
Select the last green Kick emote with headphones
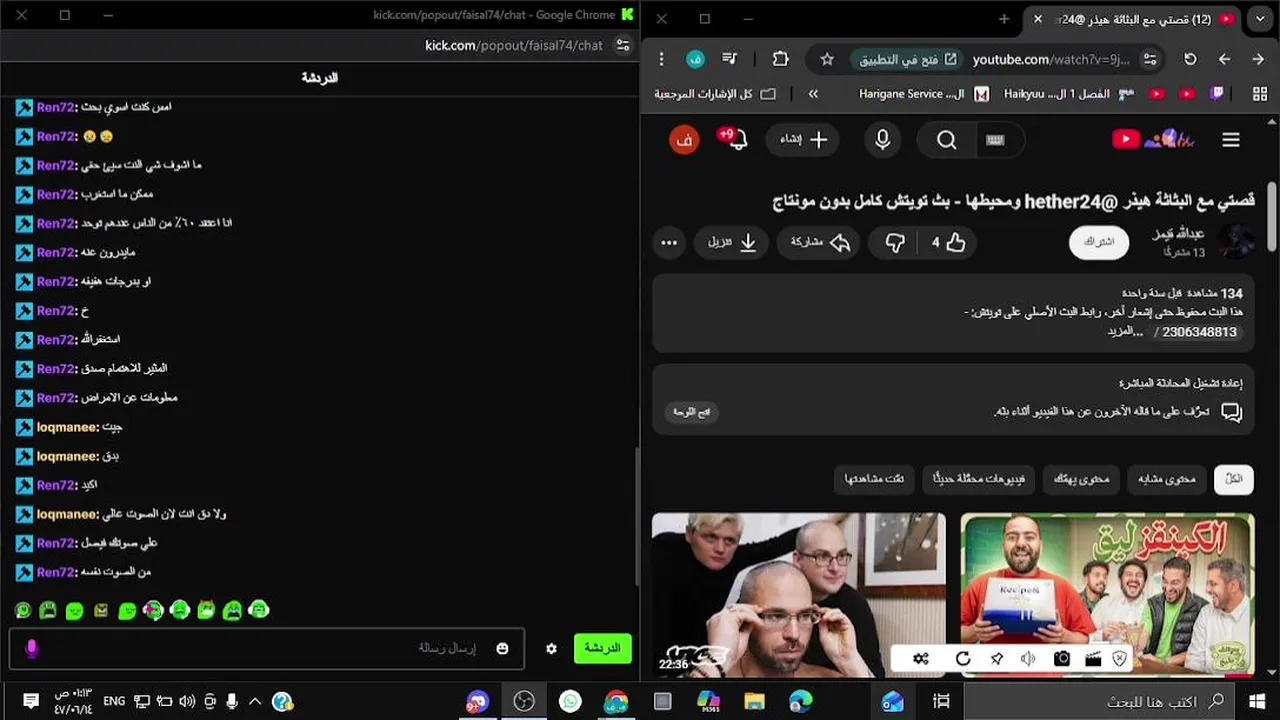tap(258, 609)
